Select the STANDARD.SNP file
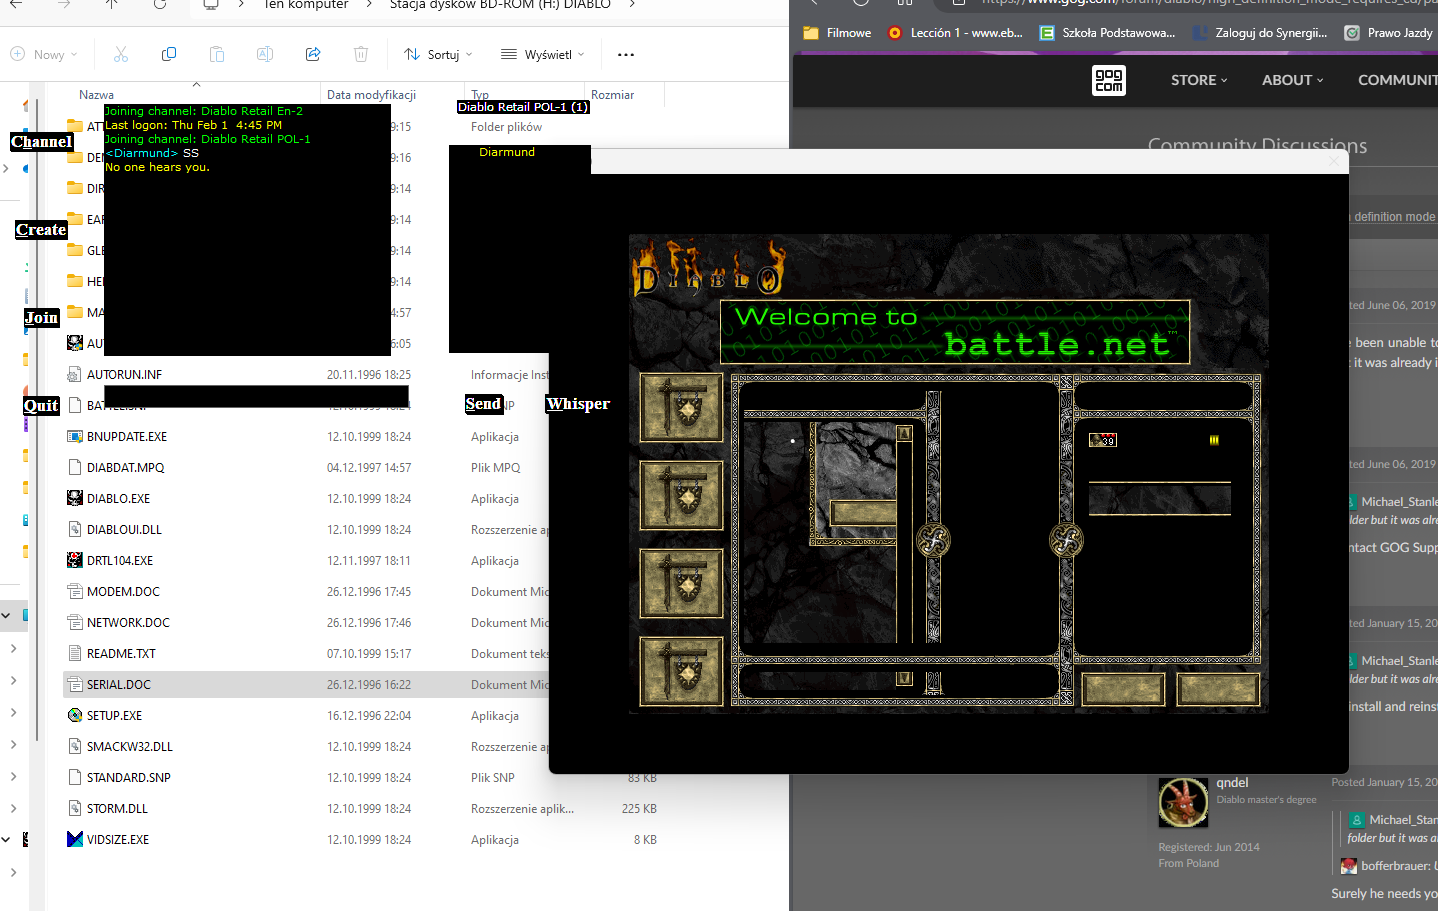 click(129, 777)
